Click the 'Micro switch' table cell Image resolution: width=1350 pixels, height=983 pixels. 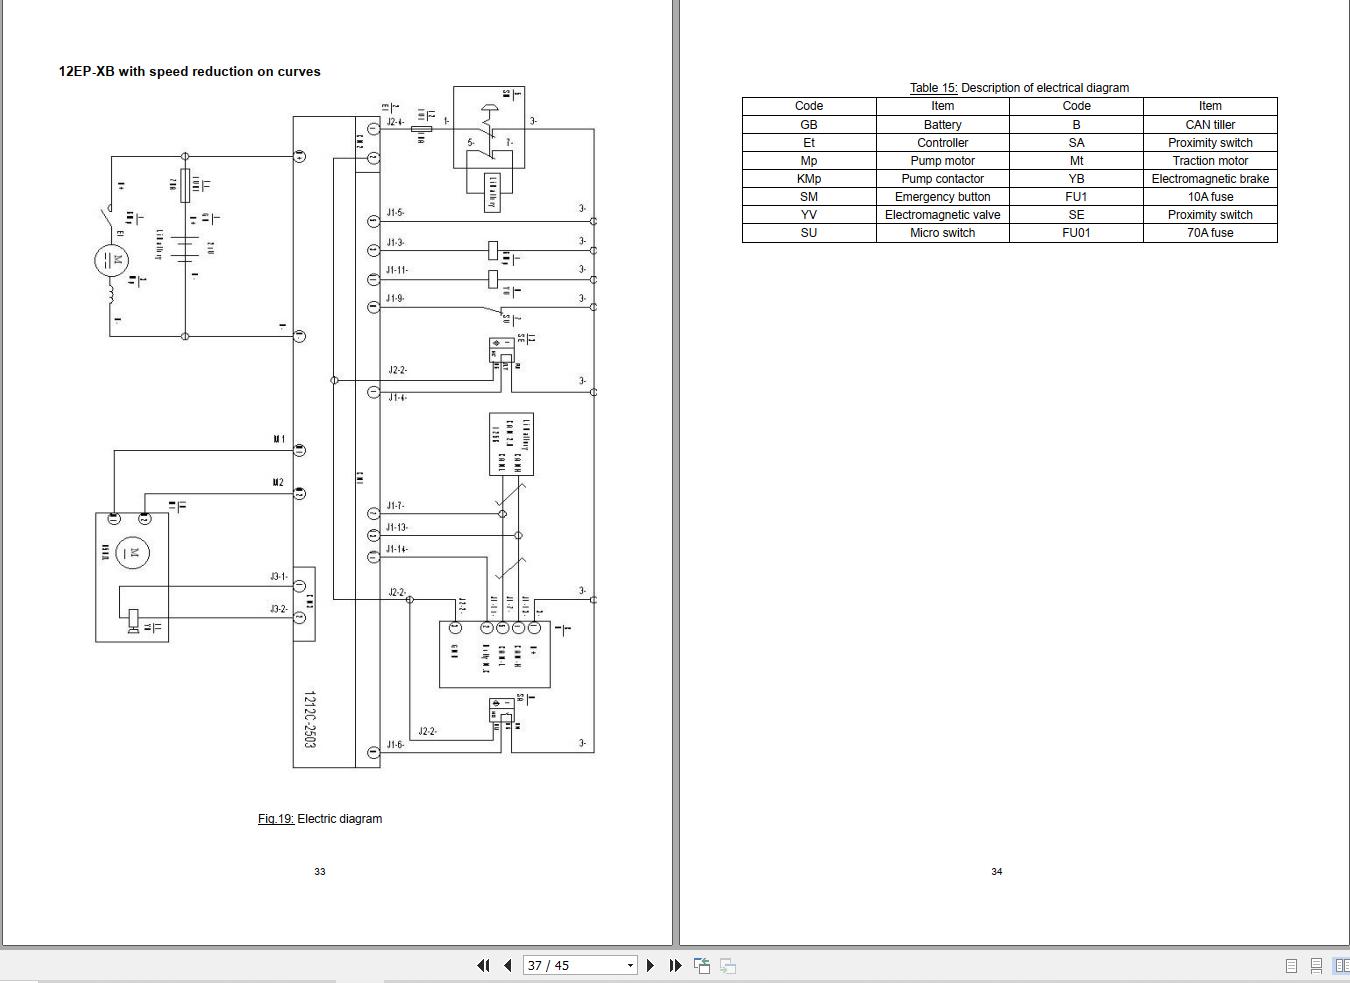point(943,232)
